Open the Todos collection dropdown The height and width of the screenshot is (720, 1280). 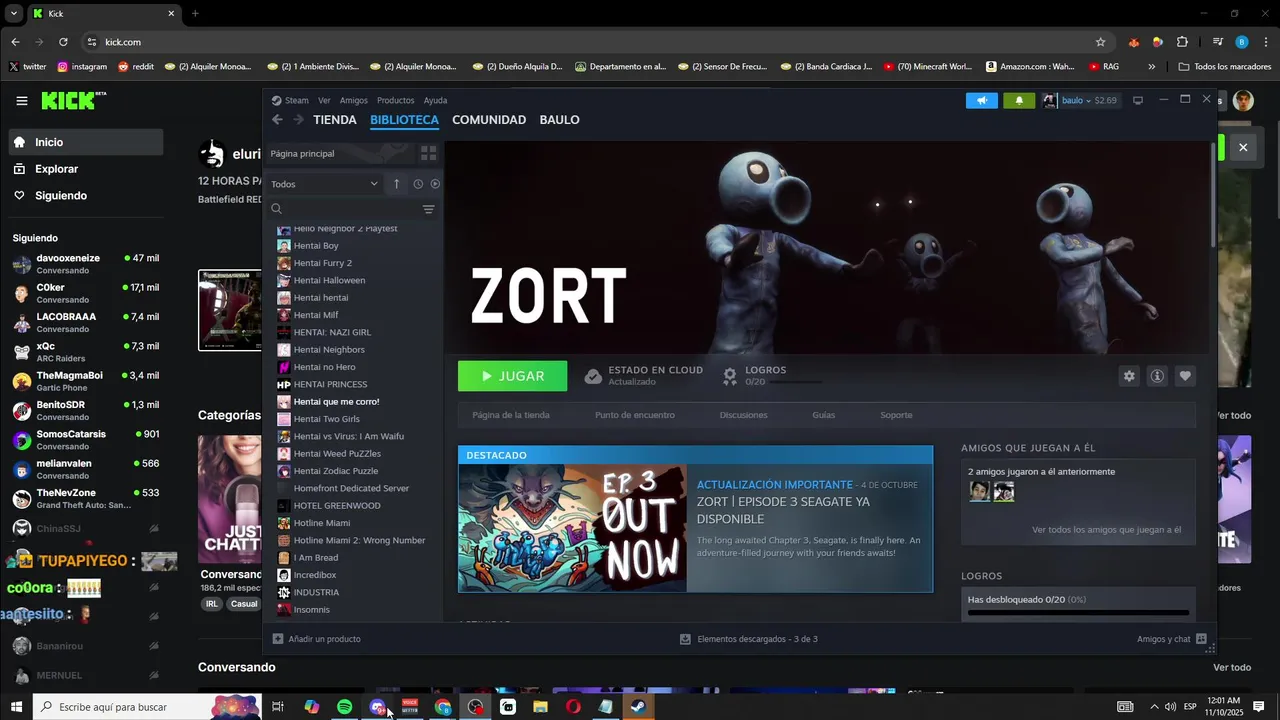point(325,184)
